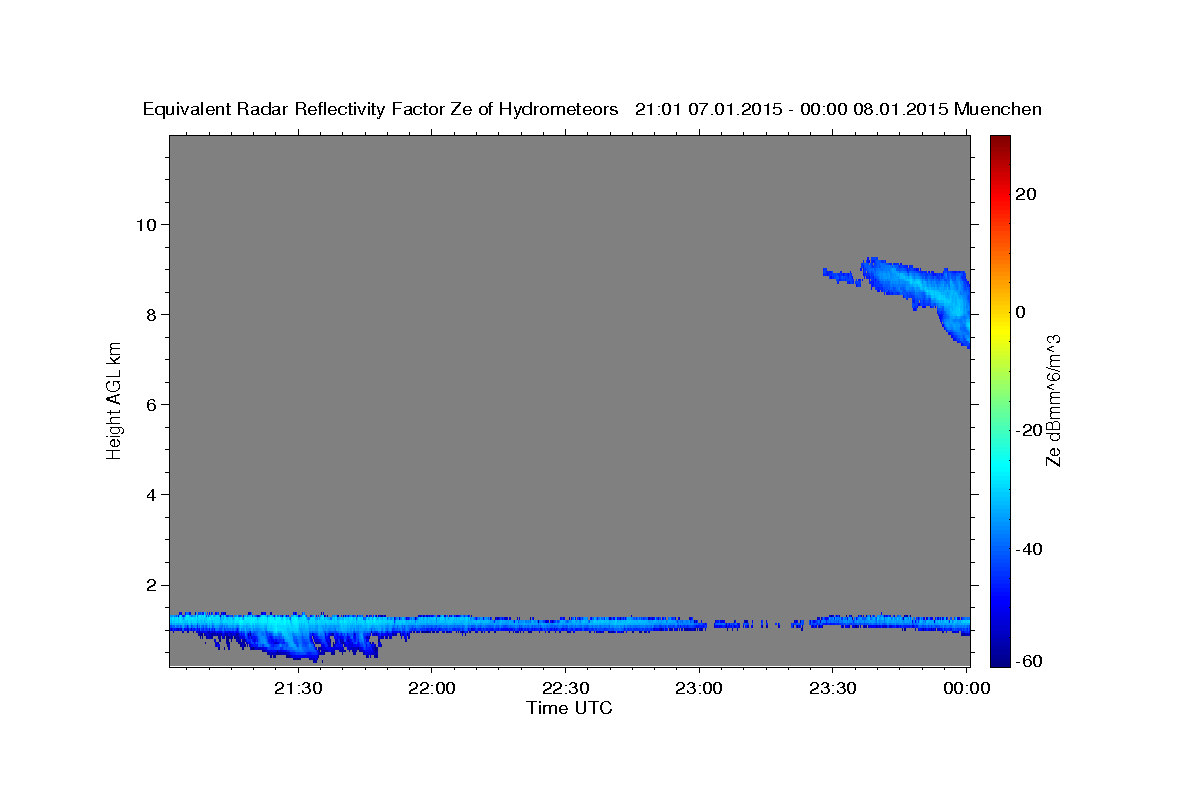Click the "Time UTC" axis label
The height and width of the screenshot is (800, 1200).
[569, 708]
